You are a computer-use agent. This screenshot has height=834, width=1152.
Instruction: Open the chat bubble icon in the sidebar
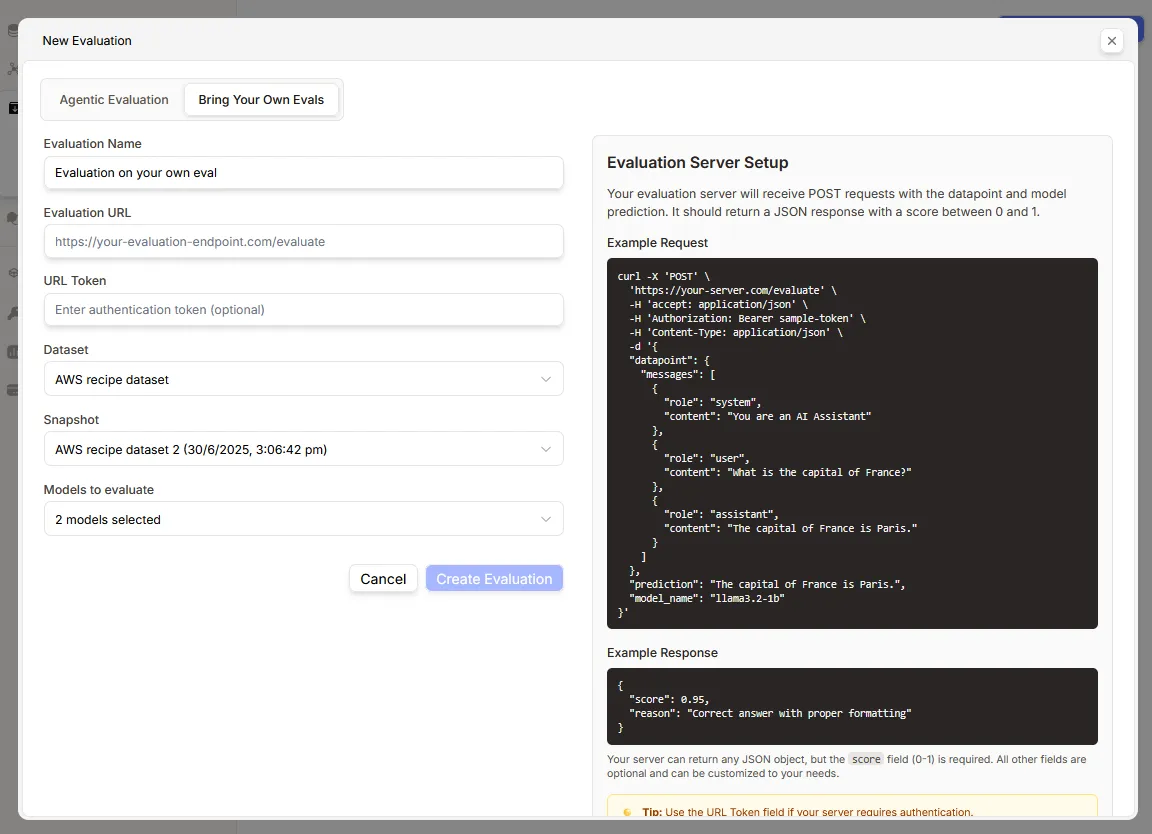[13, 218]
